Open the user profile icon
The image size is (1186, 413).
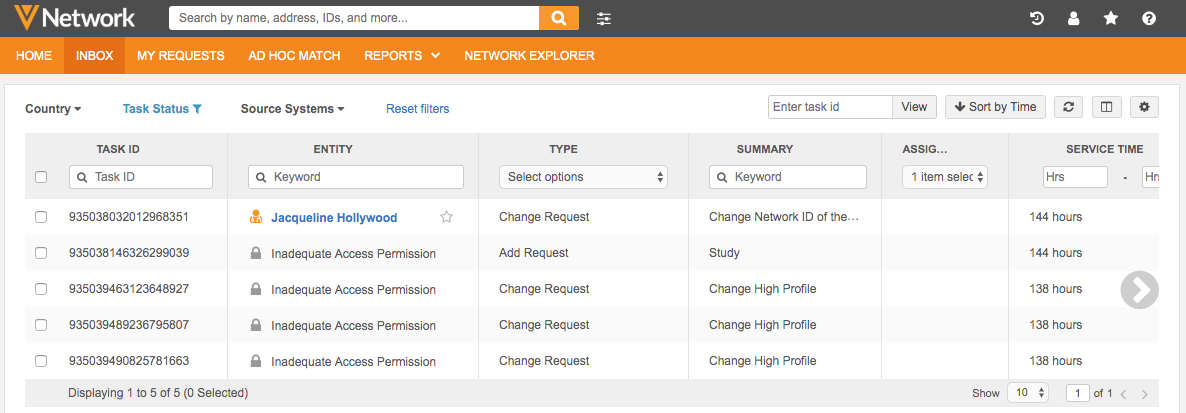coord(1074,18)
